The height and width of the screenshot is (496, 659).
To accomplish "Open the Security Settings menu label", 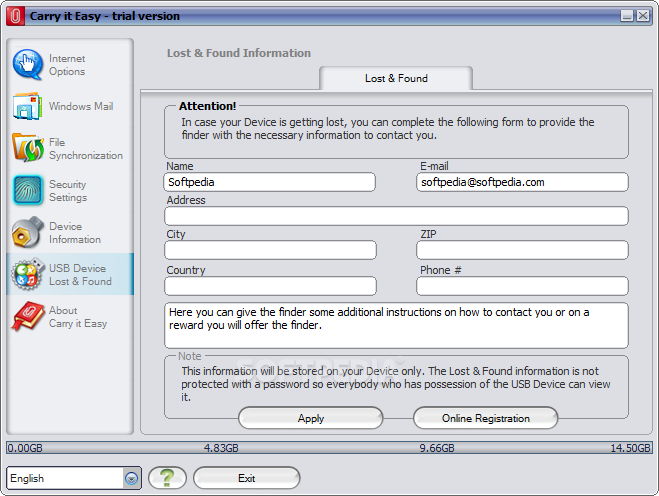I will 68,191.
